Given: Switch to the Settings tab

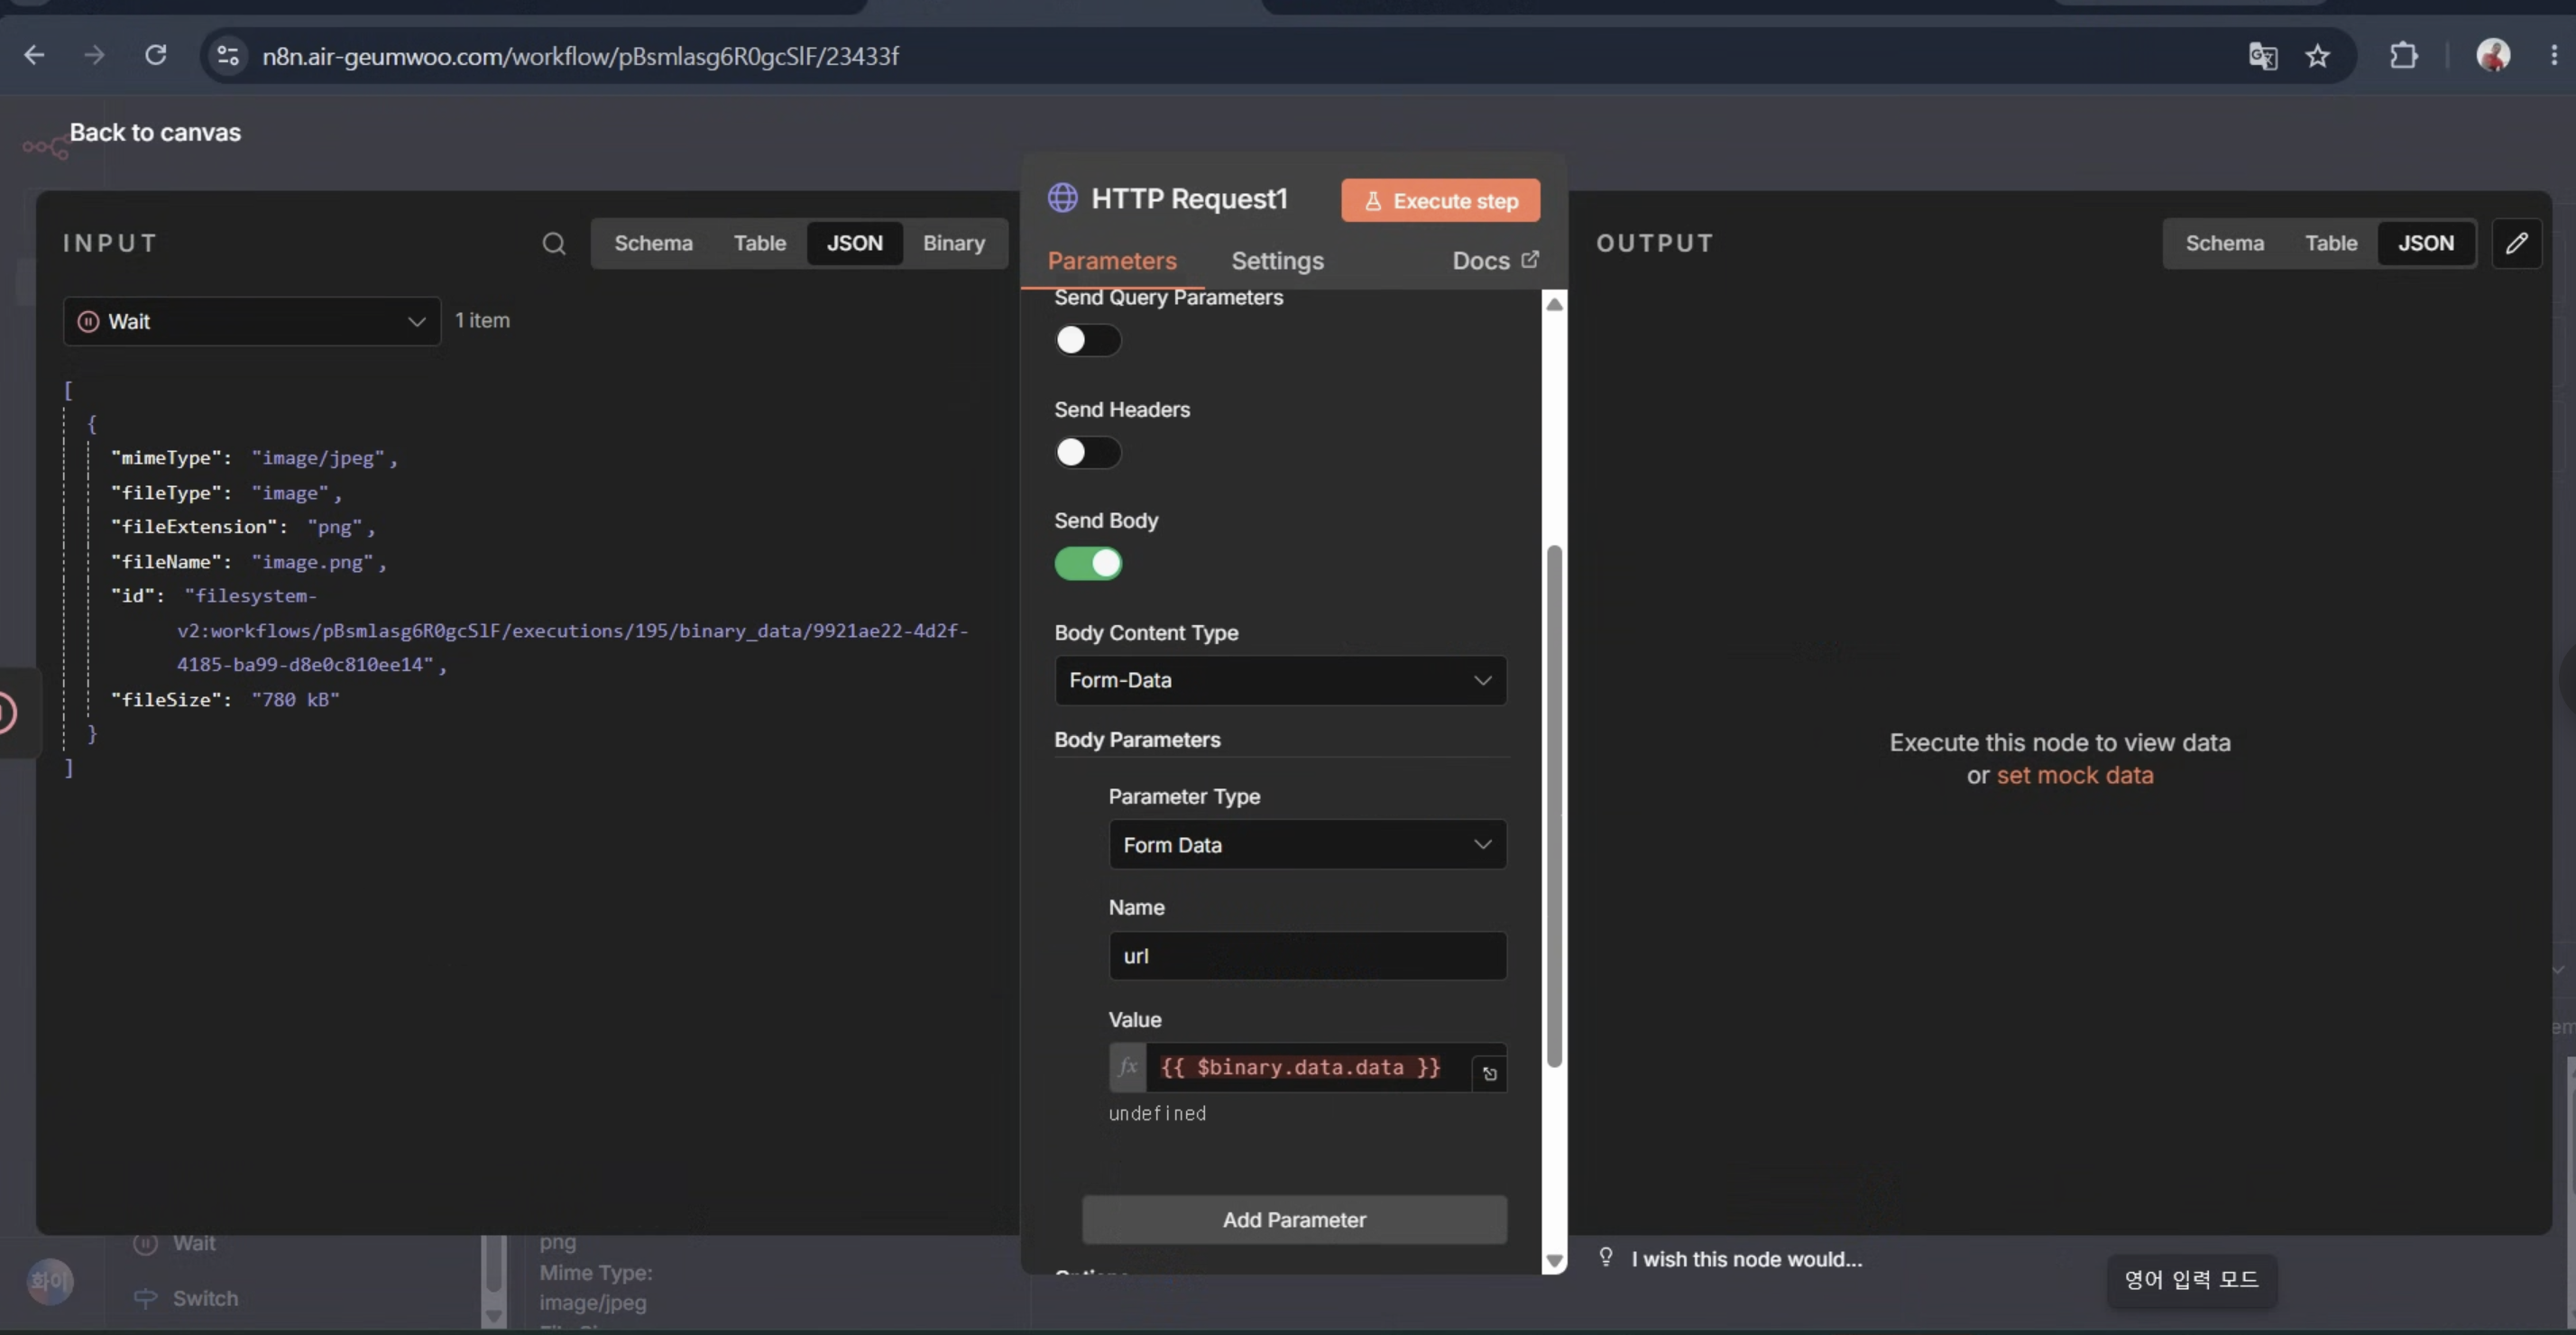Looking at the screenshot, I should point(1277,261).
